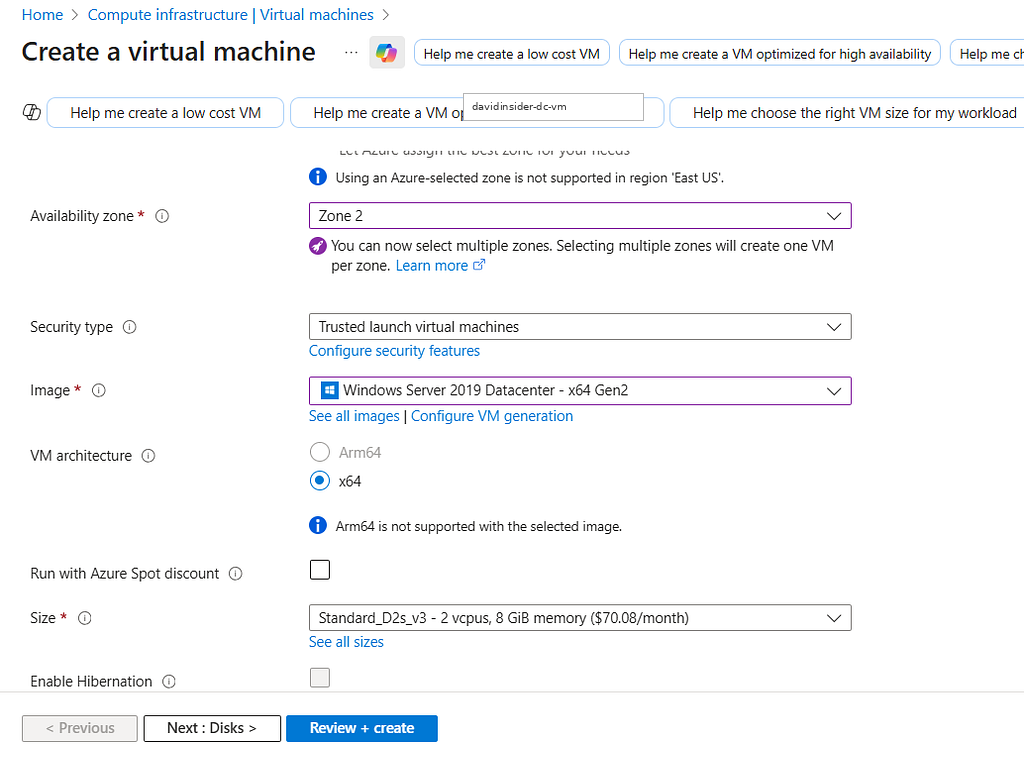The height and width of the screenshot is (761, 1024).
Task: Click the info icon next to Security type
Action: click(130, 327)
